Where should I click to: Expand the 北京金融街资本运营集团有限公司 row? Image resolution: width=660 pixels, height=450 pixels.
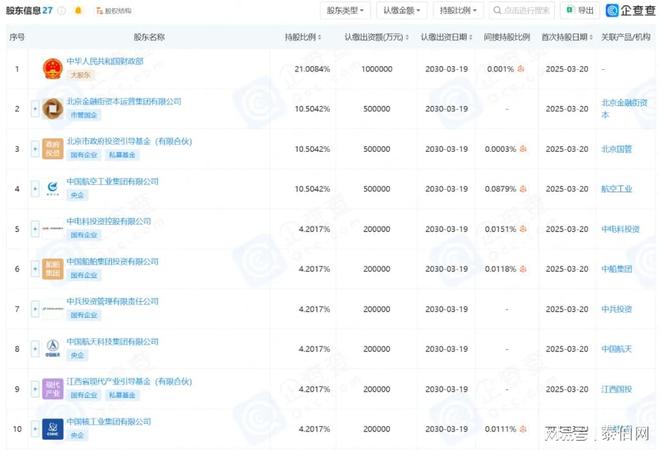point(35,109)
